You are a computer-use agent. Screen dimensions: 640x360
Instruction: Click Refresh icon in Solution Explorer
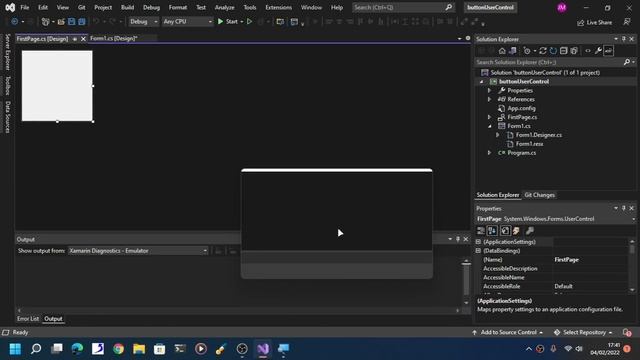(x=553, y=51)
